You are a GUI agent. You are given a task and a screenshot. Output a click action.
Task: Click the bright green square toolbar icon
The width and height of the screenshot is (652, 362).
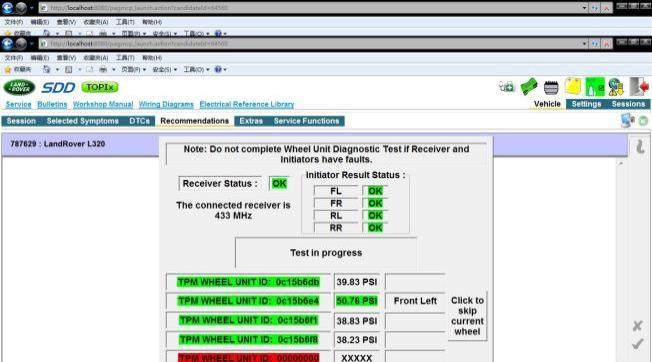point(595,87)
